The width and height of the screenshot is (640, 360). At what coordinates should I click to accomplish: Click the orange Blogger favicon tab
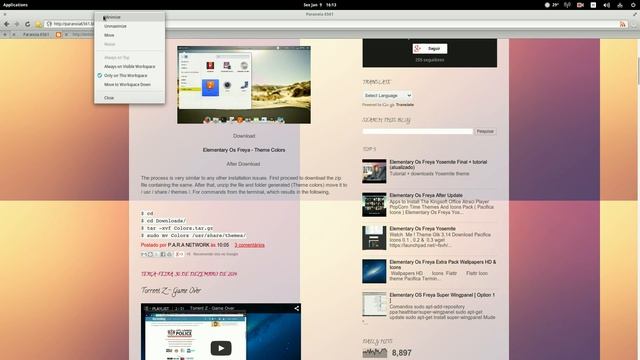[58, 35]
